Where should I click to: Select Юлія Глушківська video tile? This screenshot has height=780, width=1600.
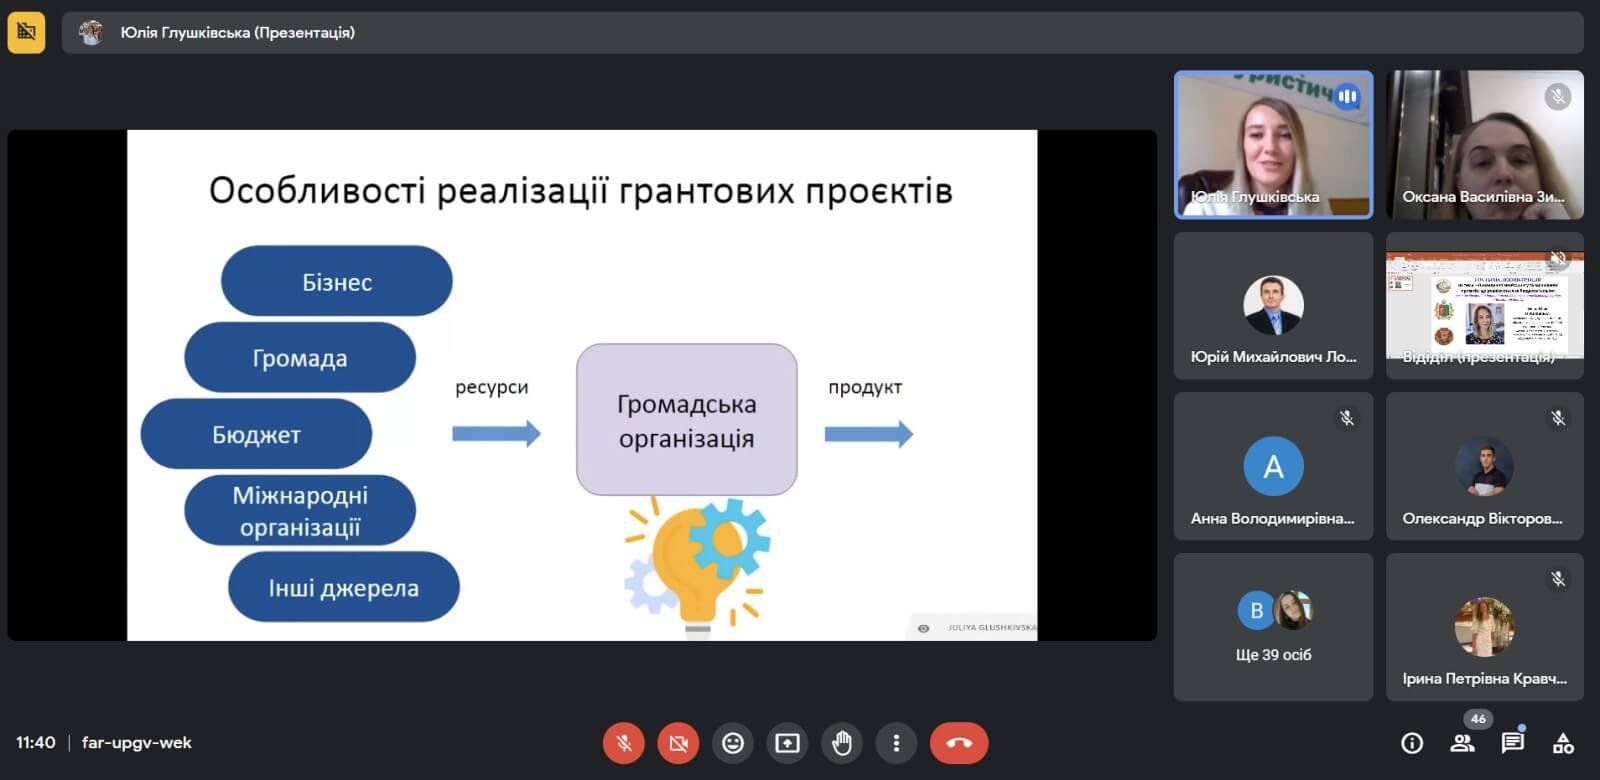tap(1273, 144)
